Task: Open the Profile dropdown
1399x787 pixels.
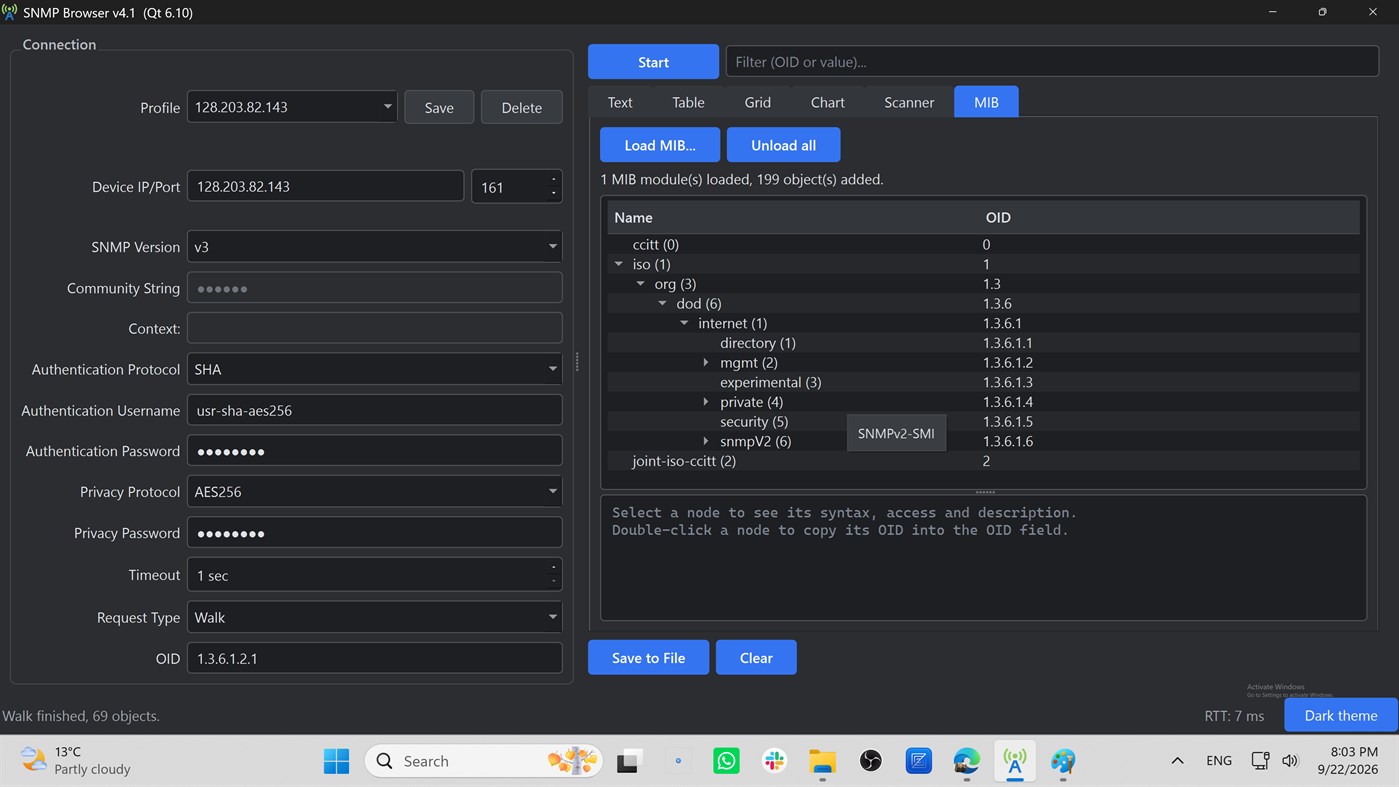Action: click(x=292, y=107)
